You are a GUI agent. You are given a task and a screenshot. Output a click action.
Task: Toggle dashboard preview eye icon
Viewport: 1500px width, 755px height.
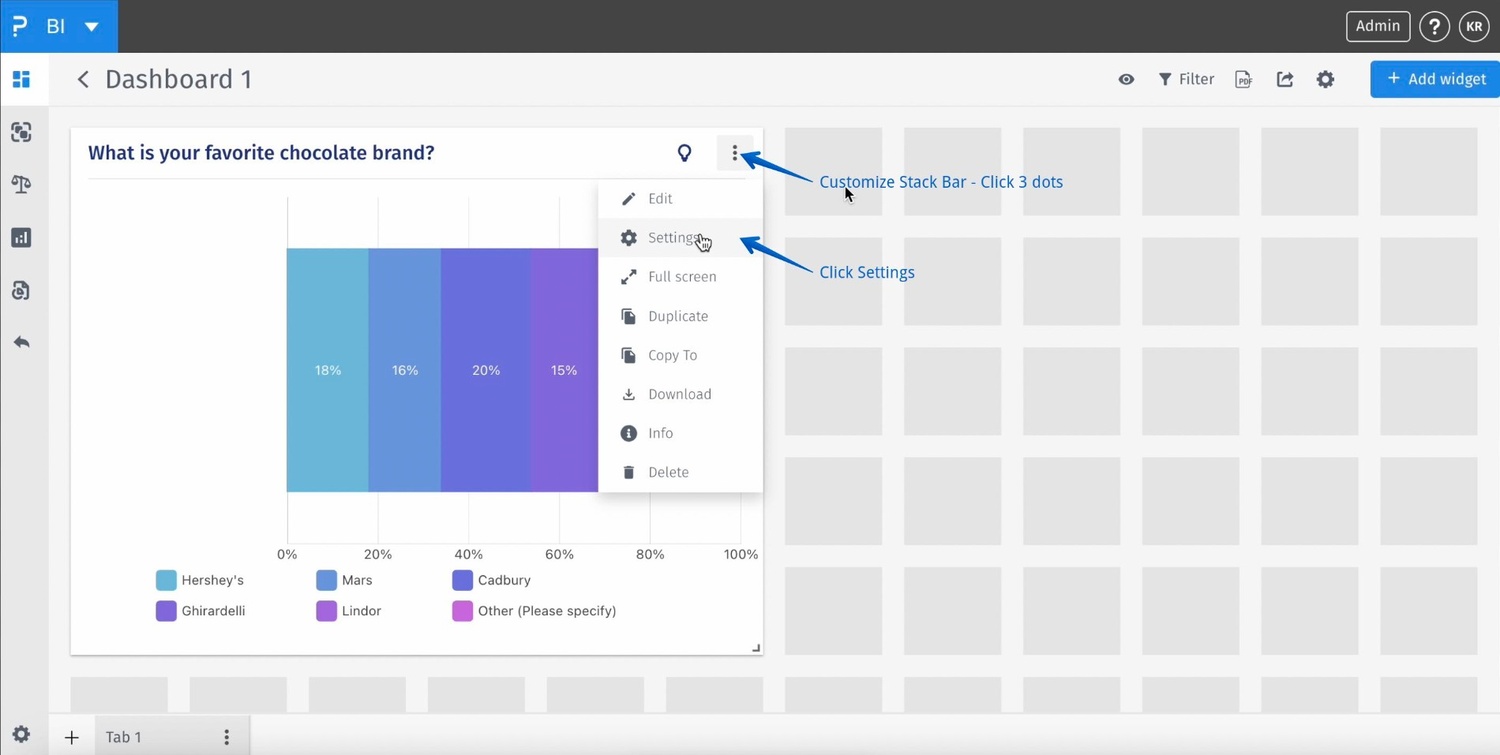point(1126,79)
